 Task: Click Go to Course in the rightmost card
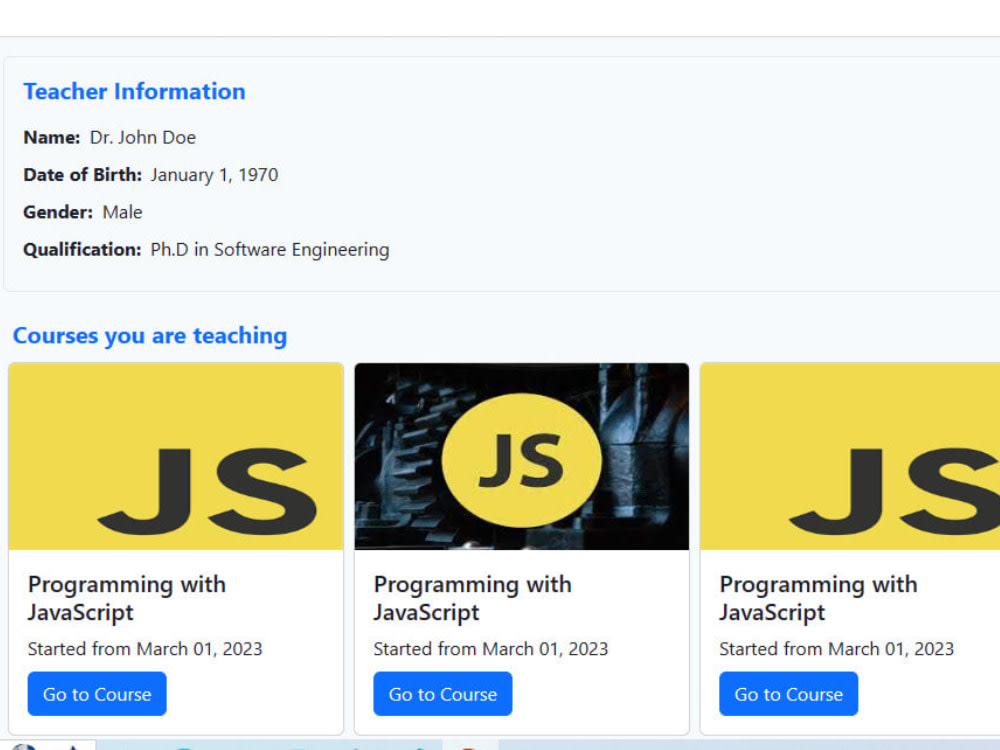[x=788, y=693]
